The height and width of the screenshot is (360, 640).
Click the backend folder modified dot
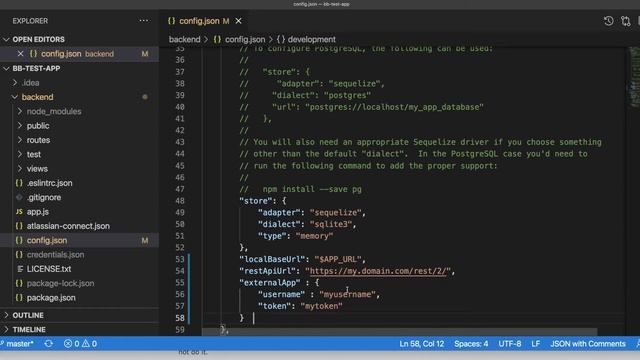click(x=145, y=97)
